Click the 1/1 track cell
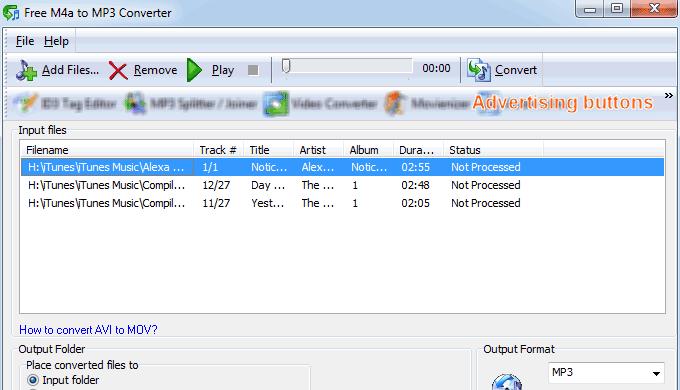 click(210, 167)
